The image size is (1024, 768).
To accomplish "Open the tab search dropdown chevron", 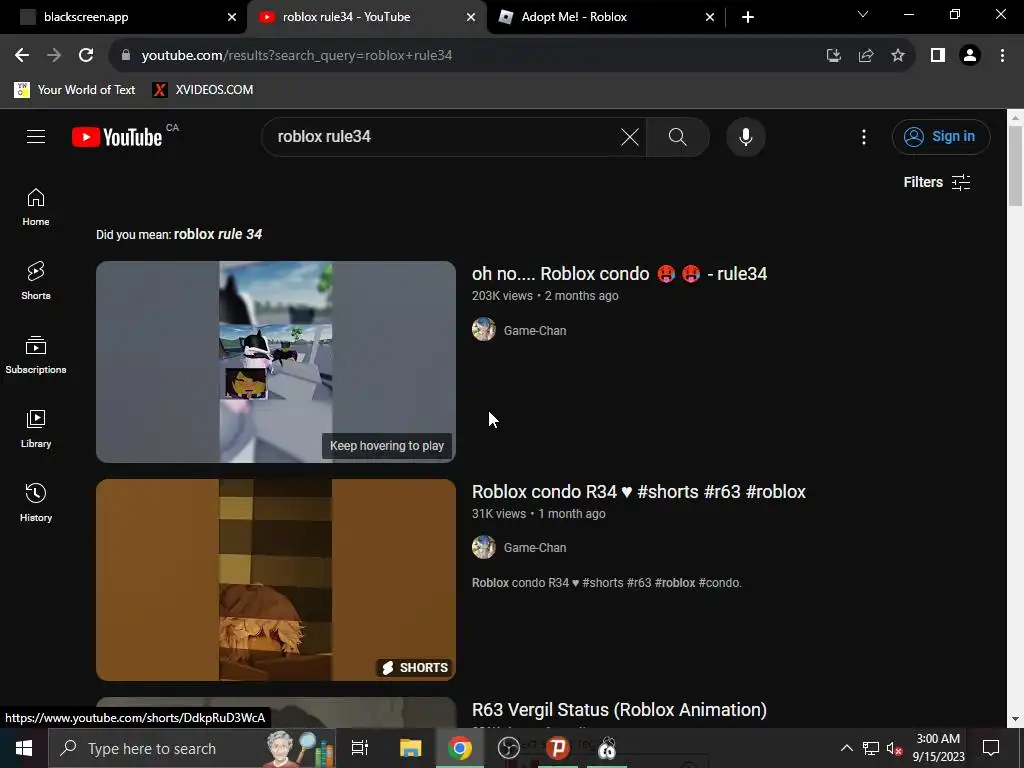I will 863,14.
